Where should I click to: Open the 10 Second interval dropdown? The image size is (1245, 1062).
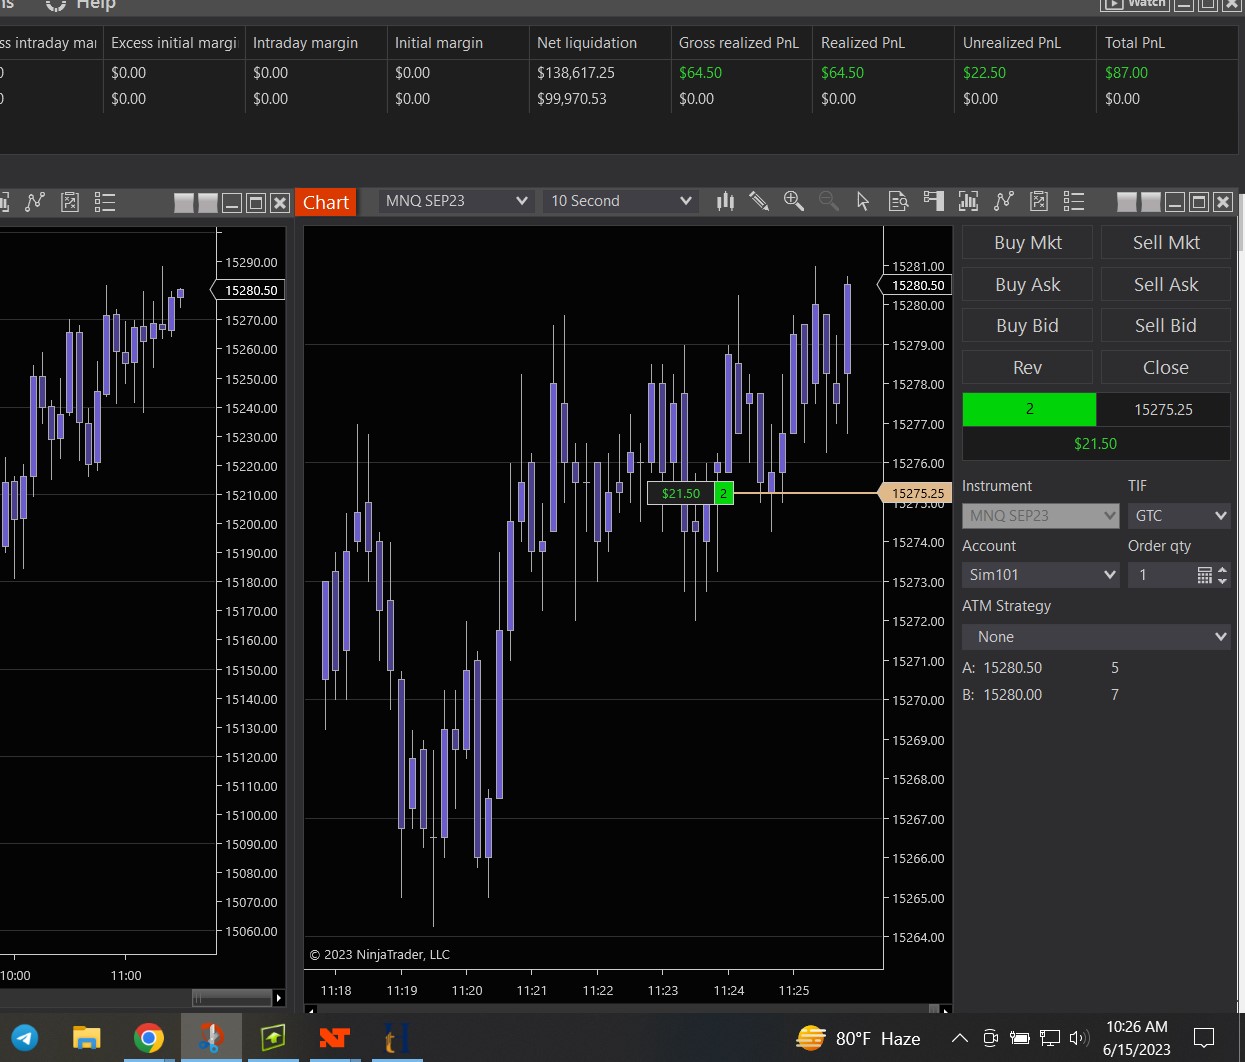tap(621, 201)
